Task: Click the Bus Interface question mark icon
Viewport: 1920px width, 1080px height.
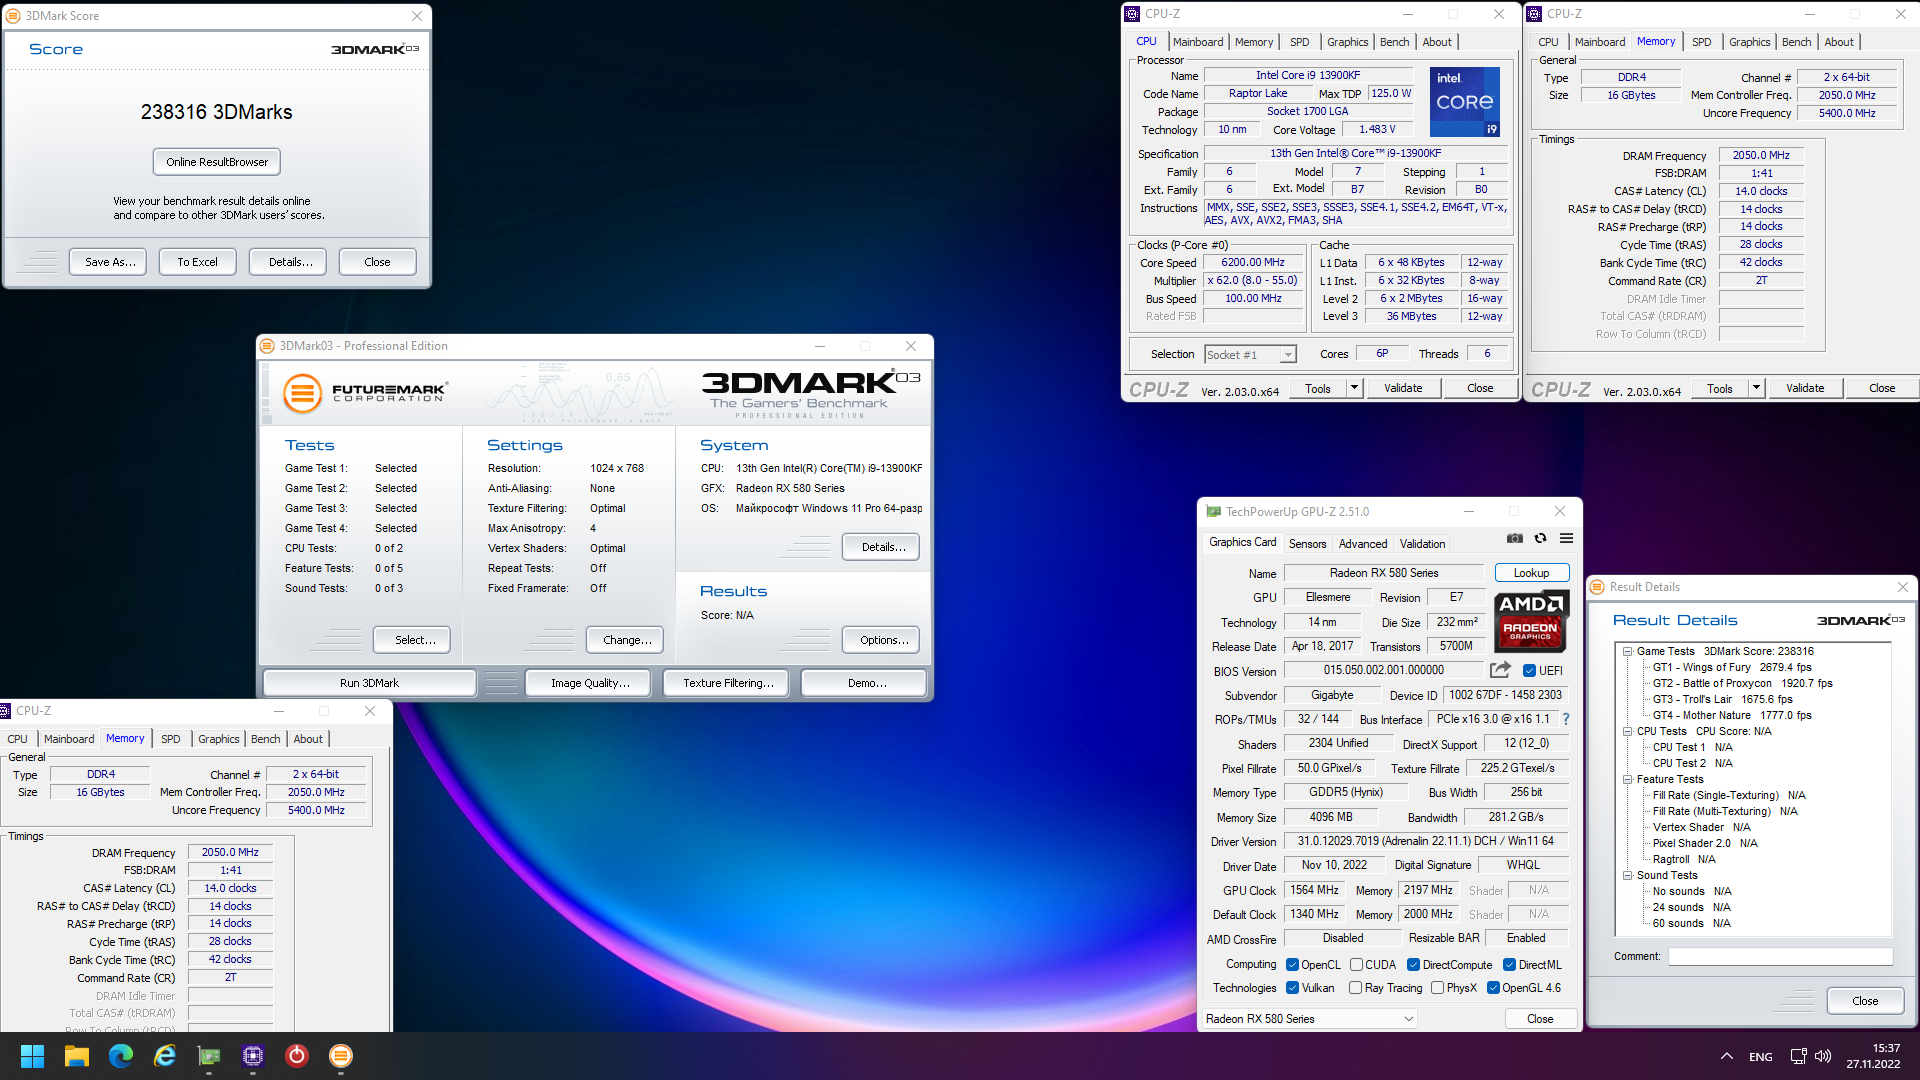Action: (1566, 719)
